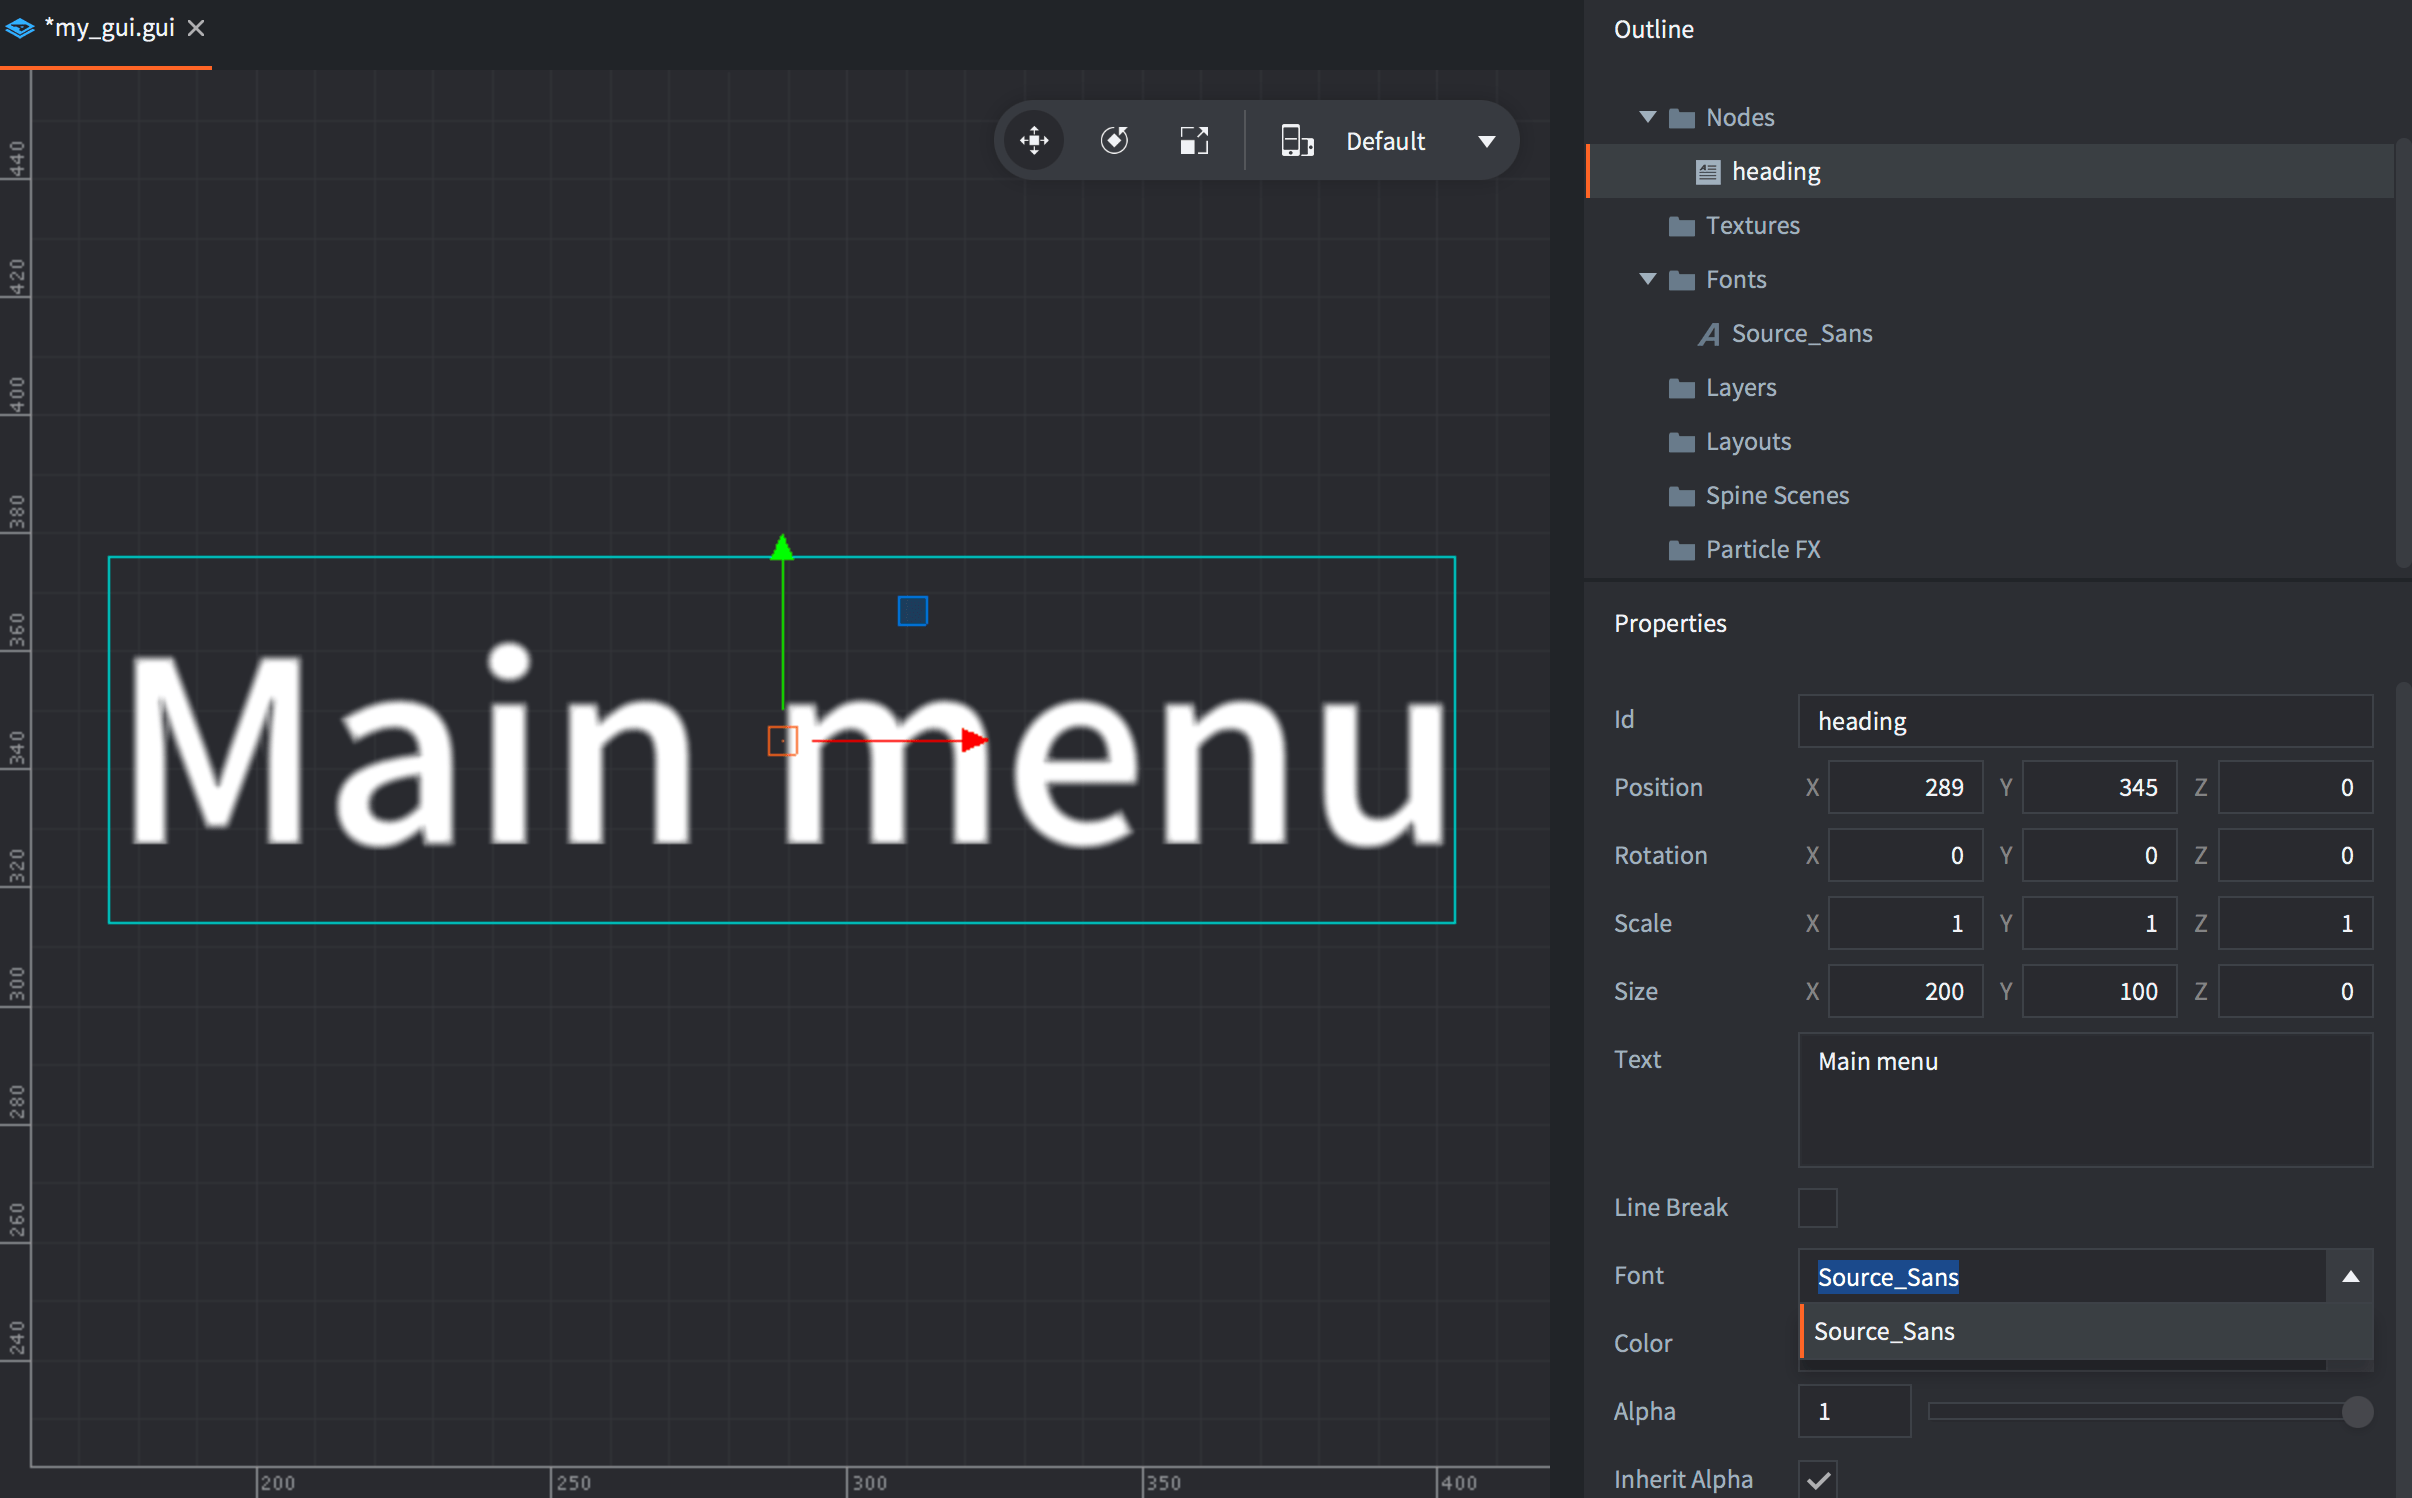Choose Source_Sans from the font list

(1884, 1331)
